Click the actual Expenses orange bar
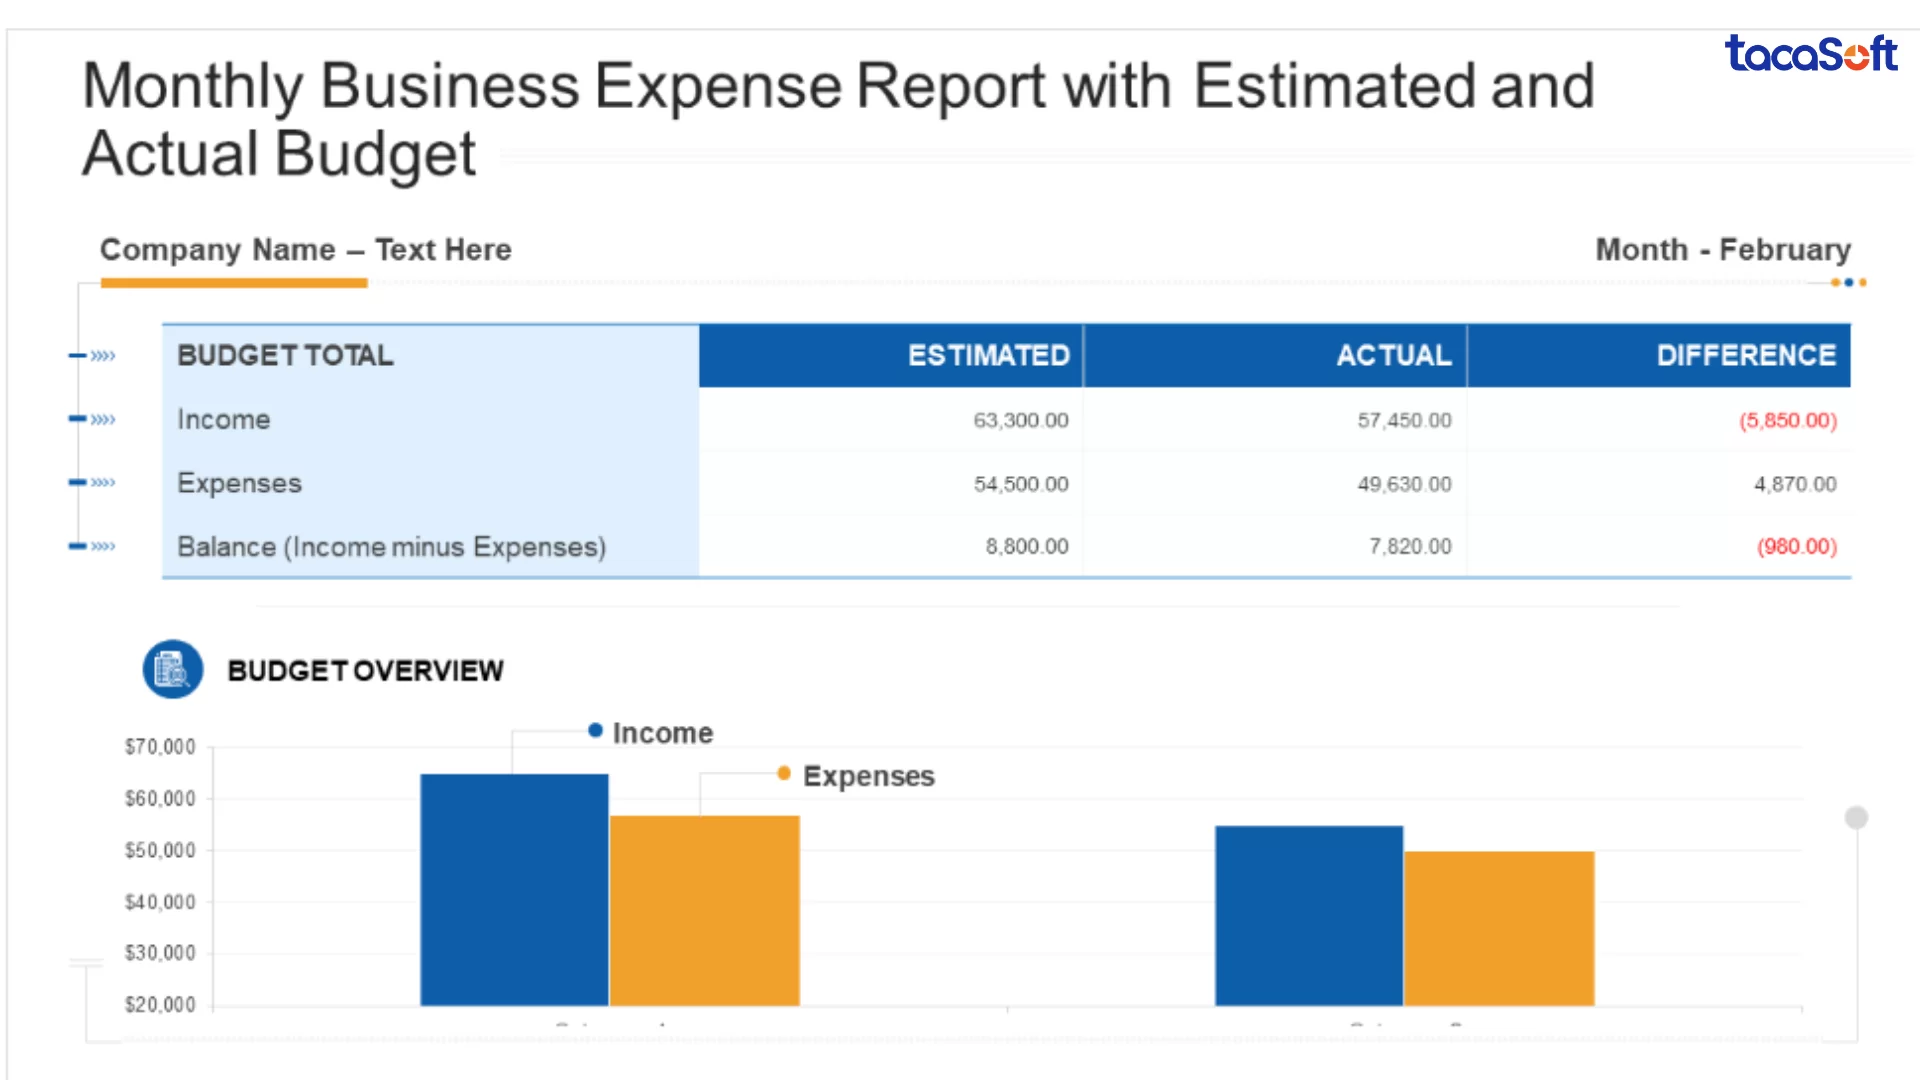 pyautogui.click(x=1498, y=928)
